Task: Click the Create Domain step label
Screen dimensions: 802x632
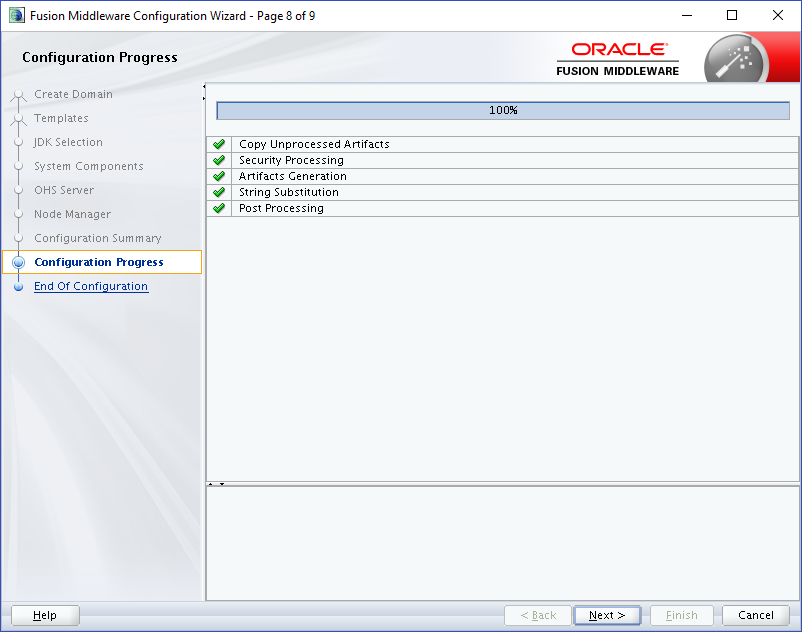Action: point(73,94)
